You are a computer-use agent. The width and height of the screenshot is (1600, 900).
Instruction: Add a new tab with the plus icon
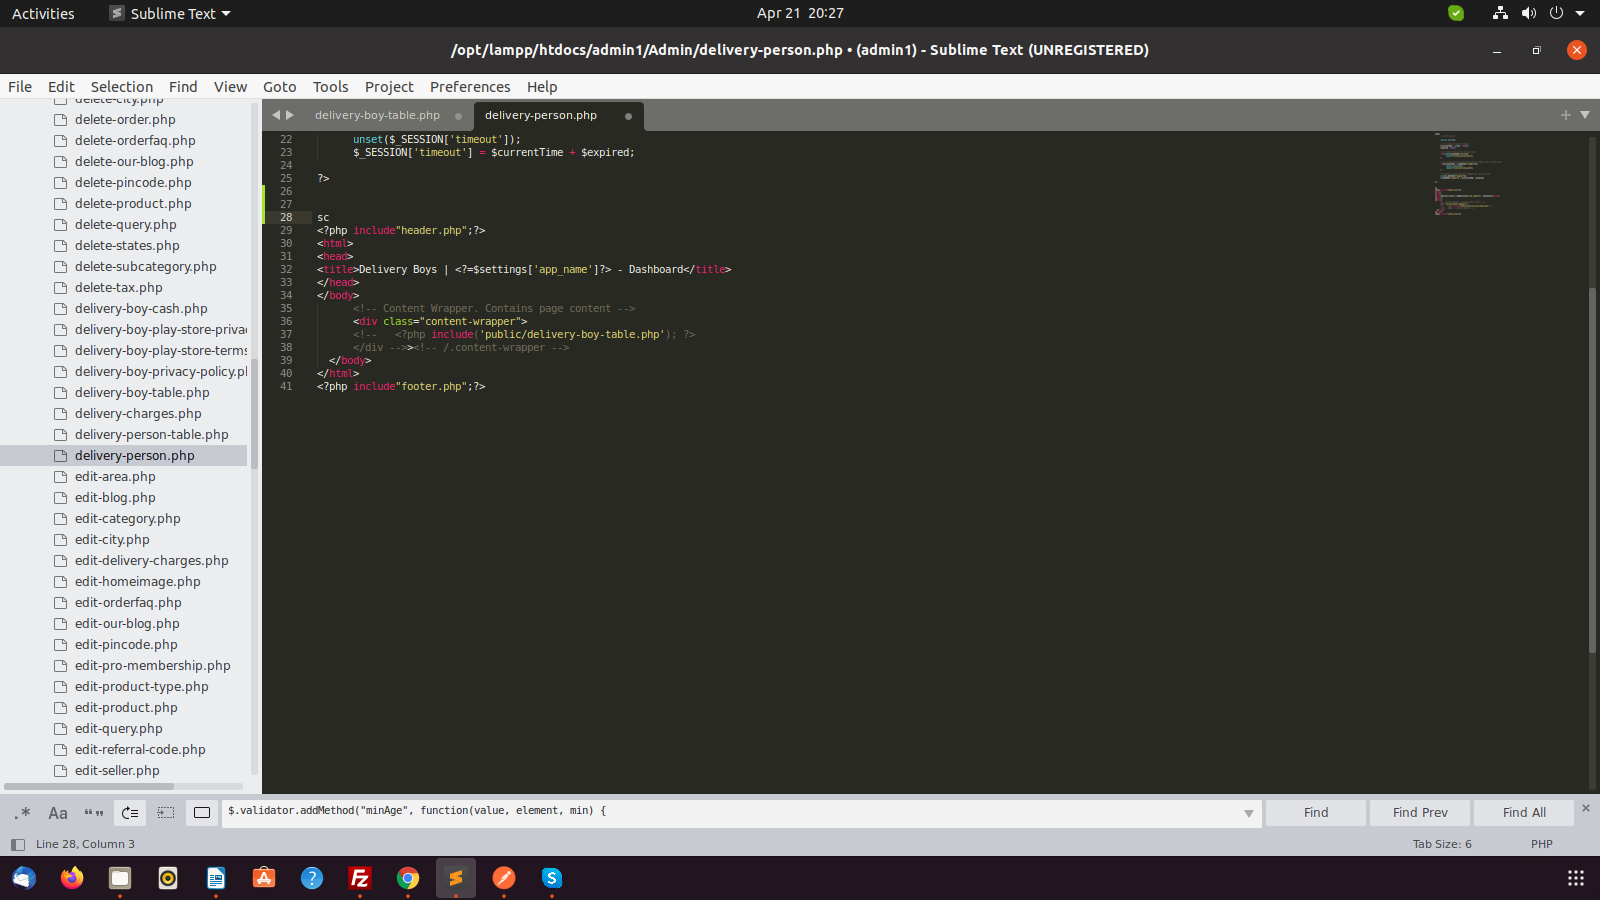pos(1566,115)
